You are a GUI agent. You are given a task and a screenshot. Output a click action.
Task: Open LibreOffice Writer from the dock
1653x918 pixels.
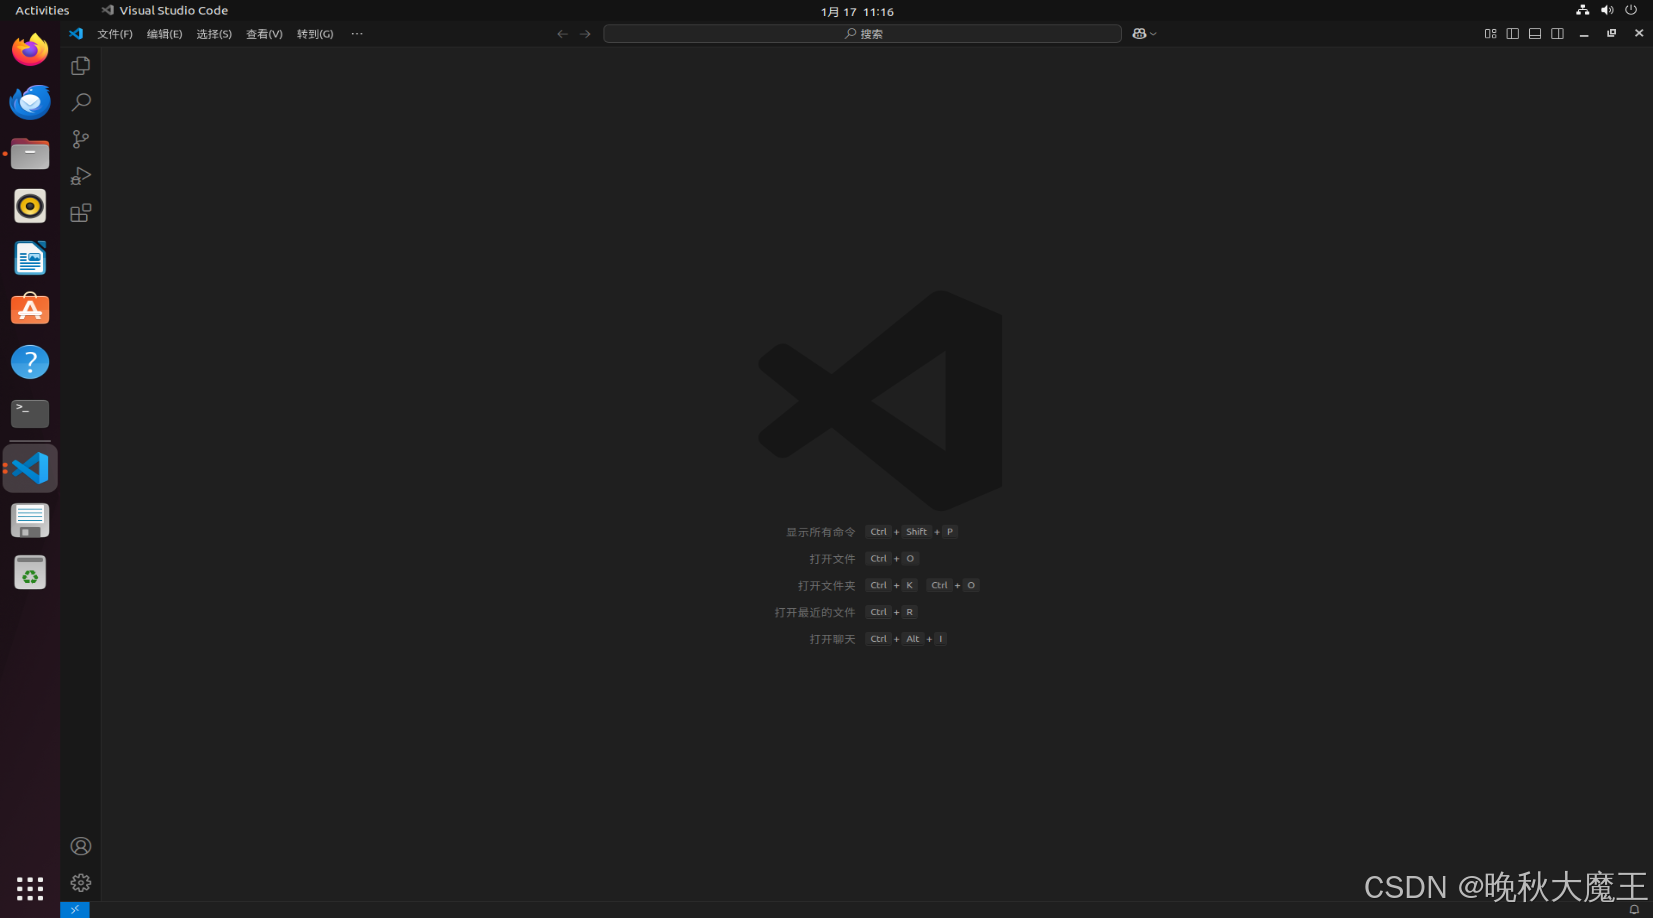tap(30, 258)
